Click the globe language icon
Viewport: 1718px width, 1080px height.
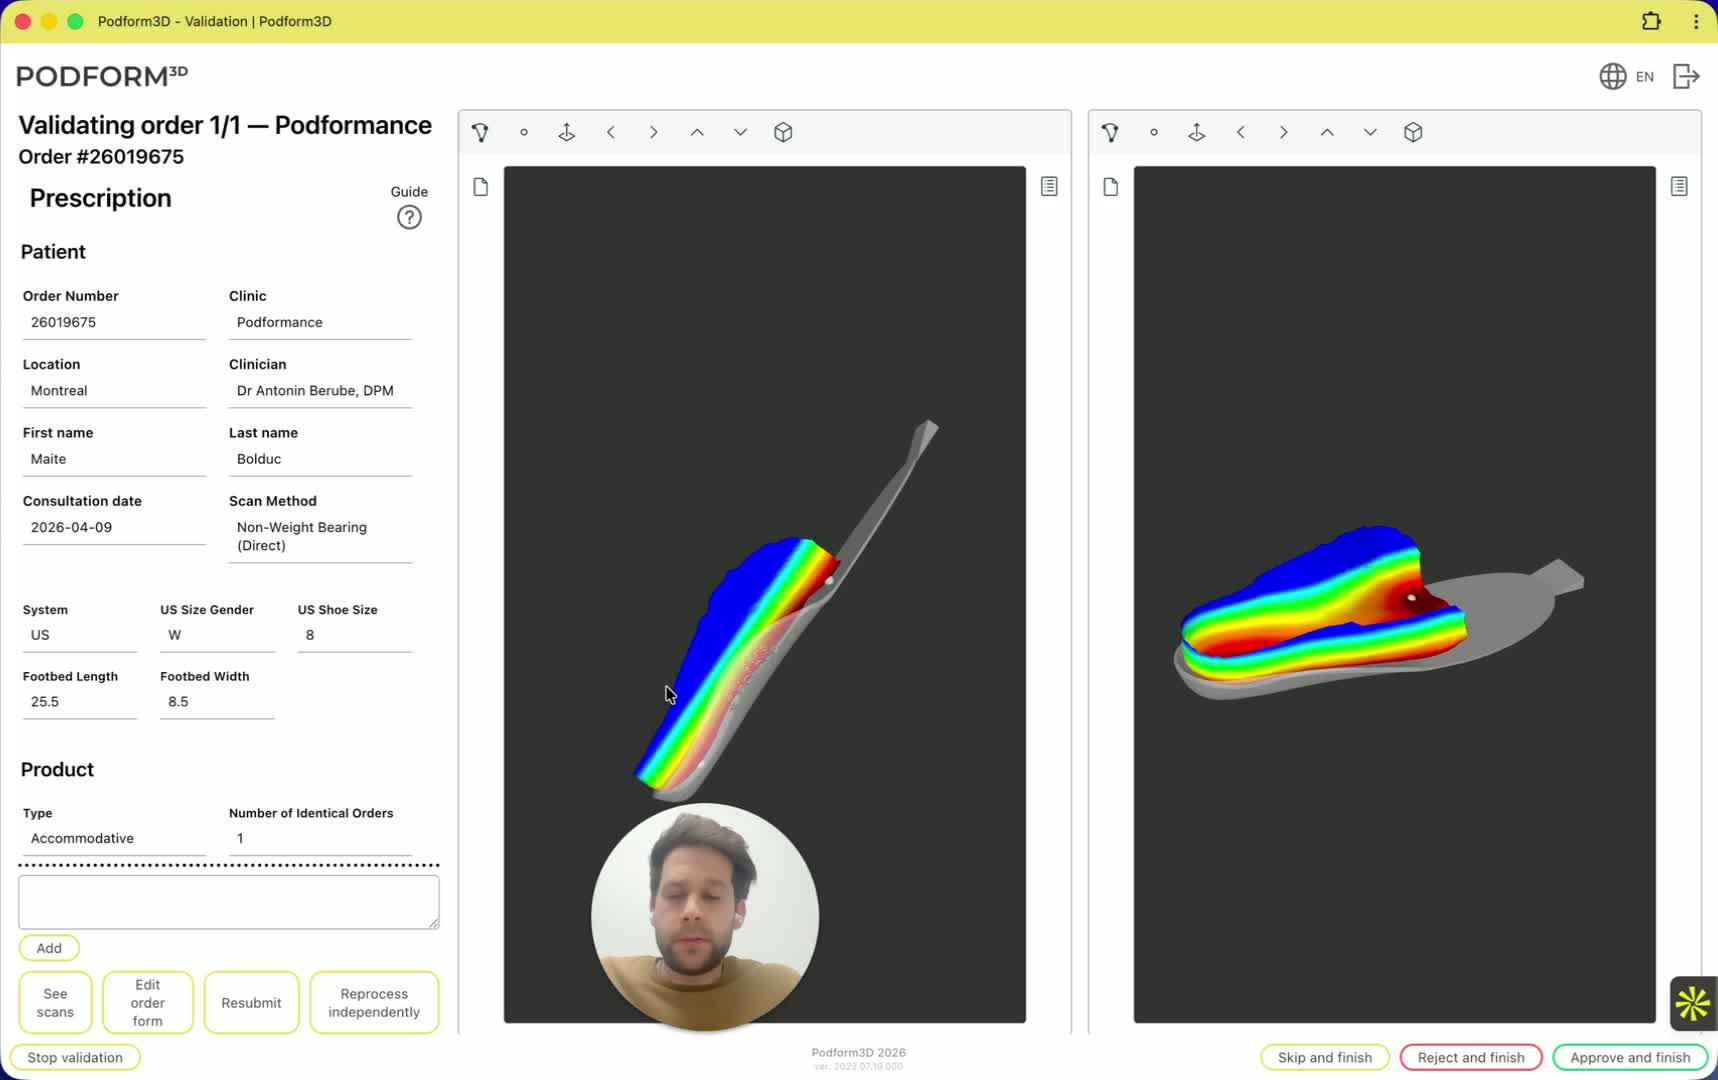coord(1612,76)
